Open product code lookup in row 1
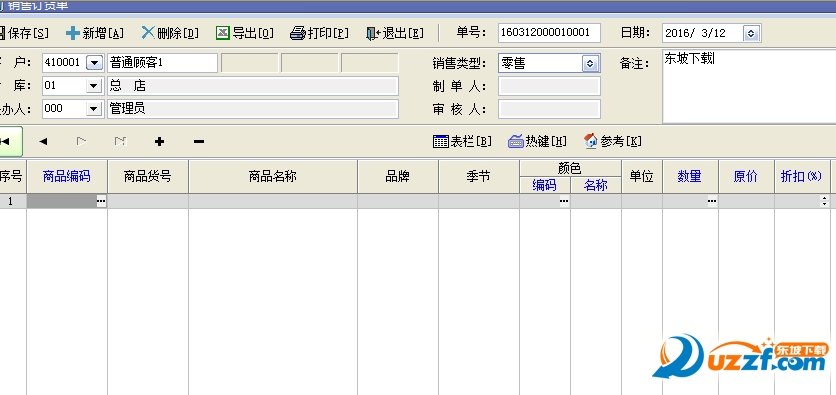The height and width of the screenshot is (395, 836). (x=101, y=201)
